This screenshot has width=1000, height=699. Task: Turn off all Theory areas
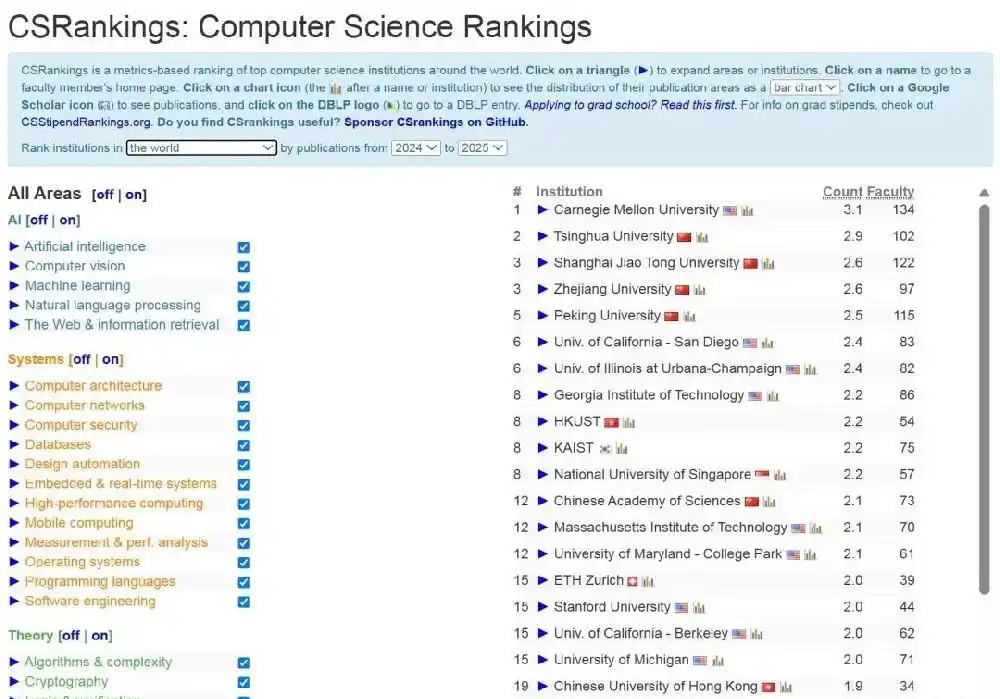coord(71,635)
